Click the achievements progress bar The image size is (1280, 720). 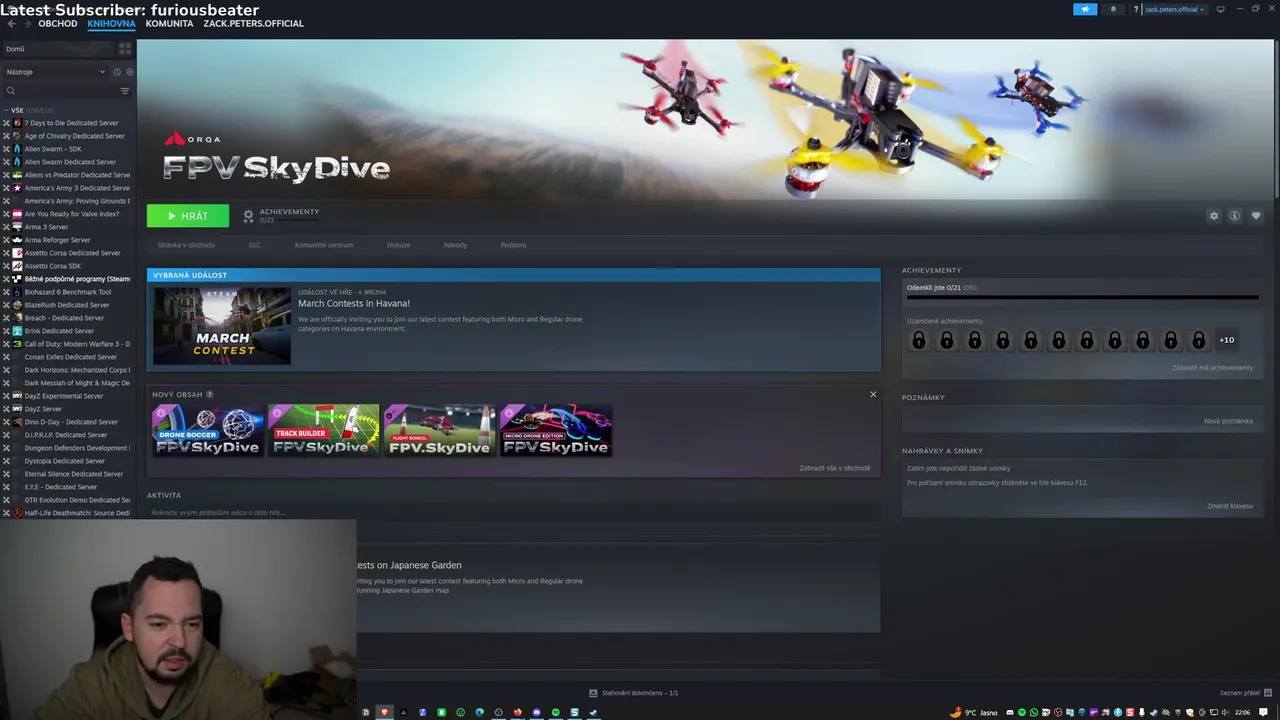point(1082,297)
